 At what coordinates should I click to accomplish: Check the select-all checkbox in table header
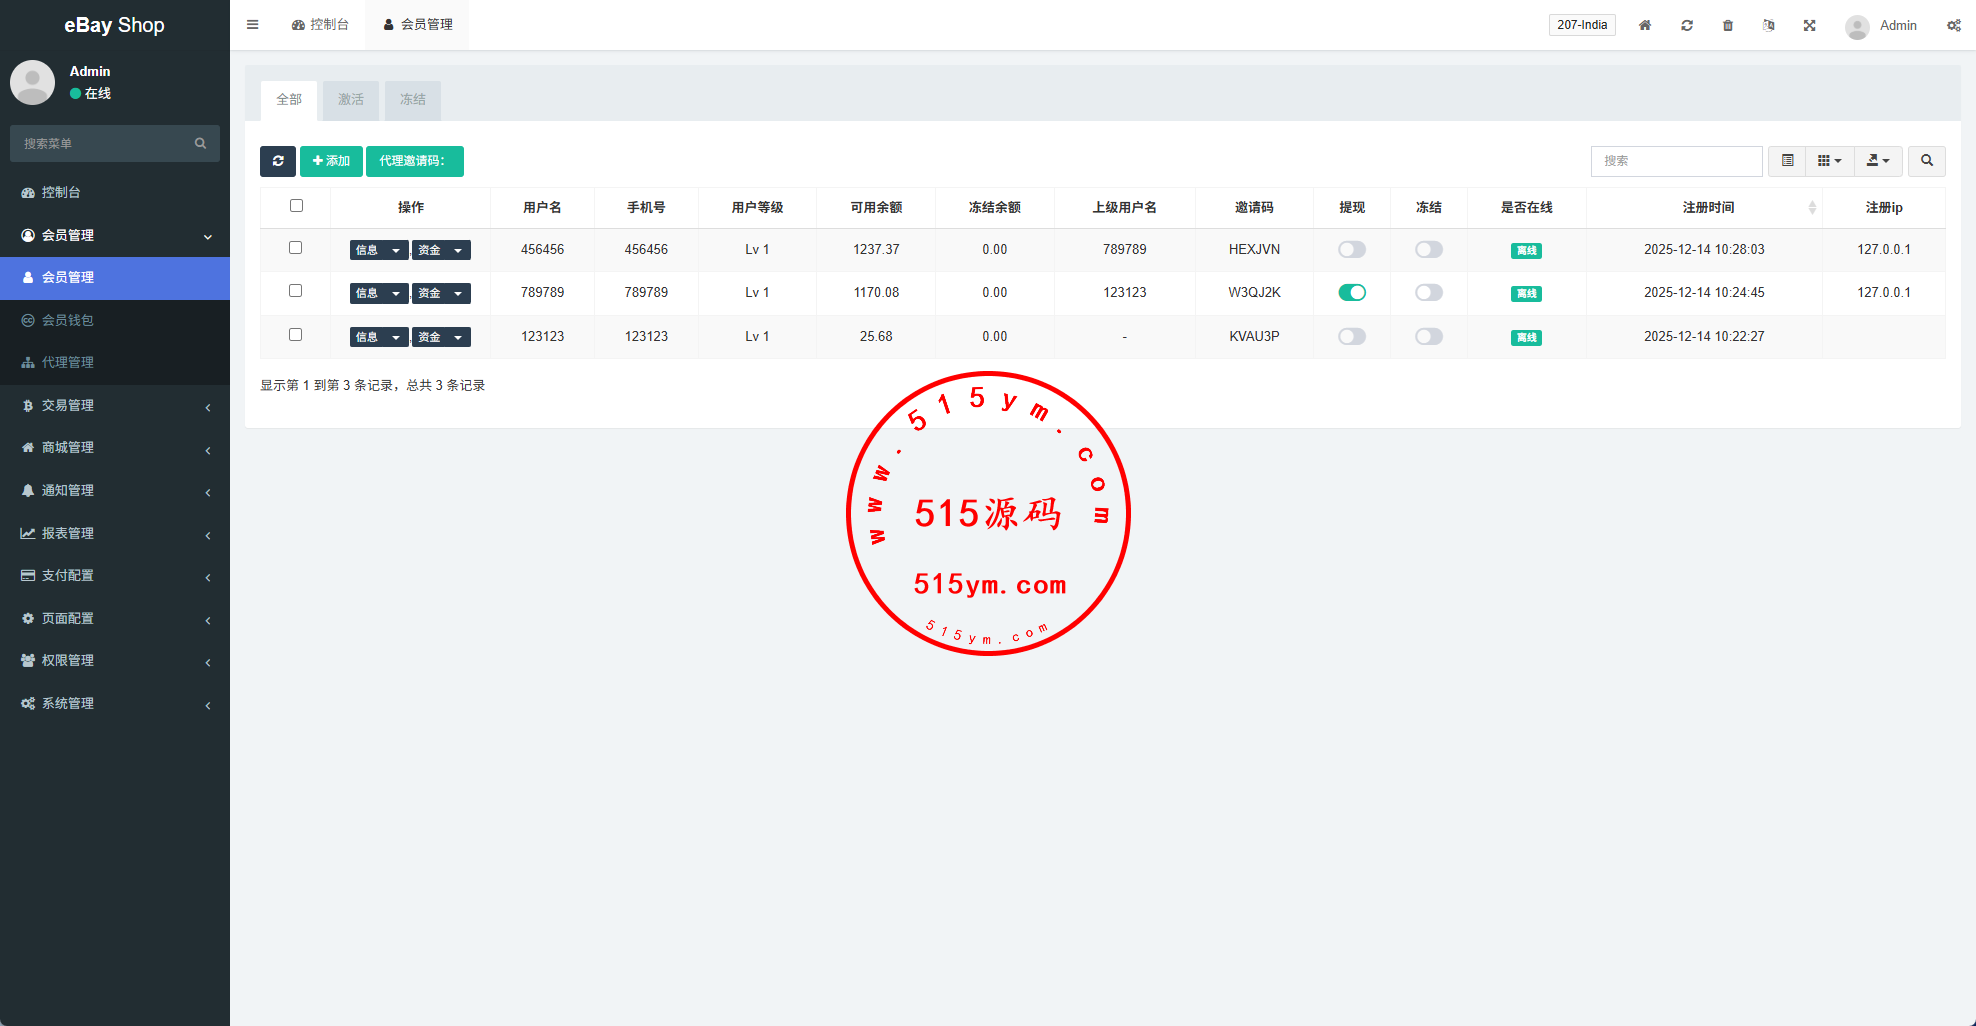pyautogui.click(x=296, y=206)
